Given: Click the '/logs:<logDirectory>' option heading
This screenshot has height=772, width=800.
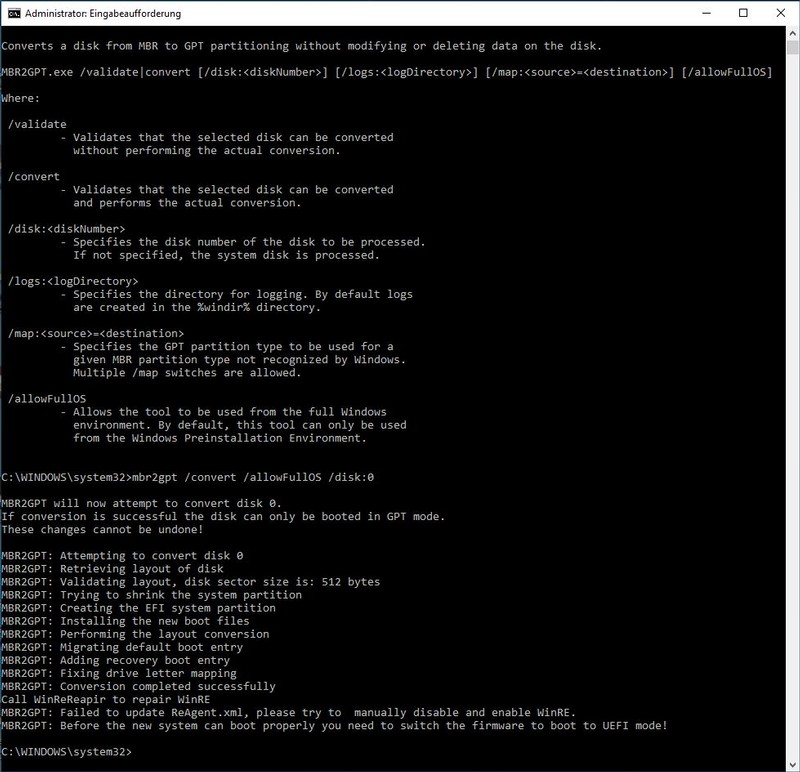Looking at the screenshot, I should [73, 281].
